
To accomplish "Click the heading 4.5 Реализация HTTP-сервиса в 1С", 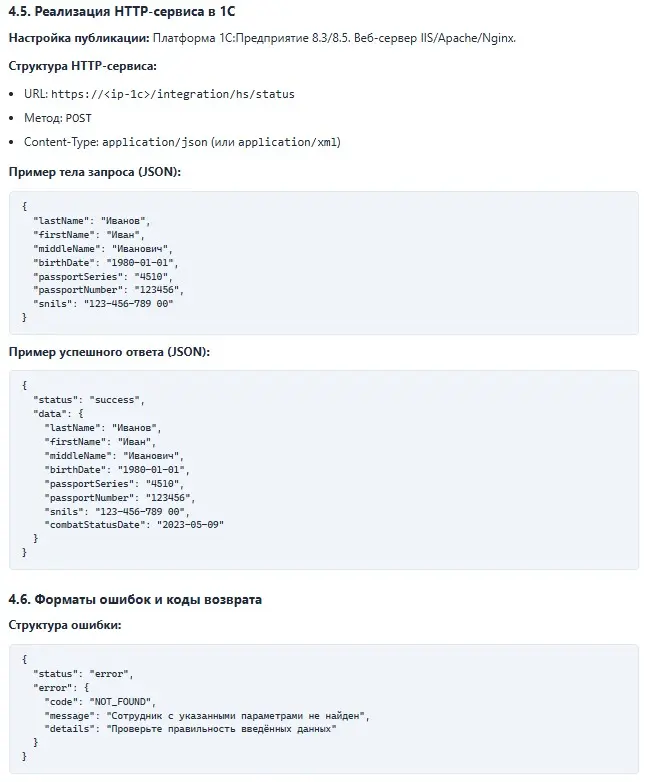I will tap(122, 11).
